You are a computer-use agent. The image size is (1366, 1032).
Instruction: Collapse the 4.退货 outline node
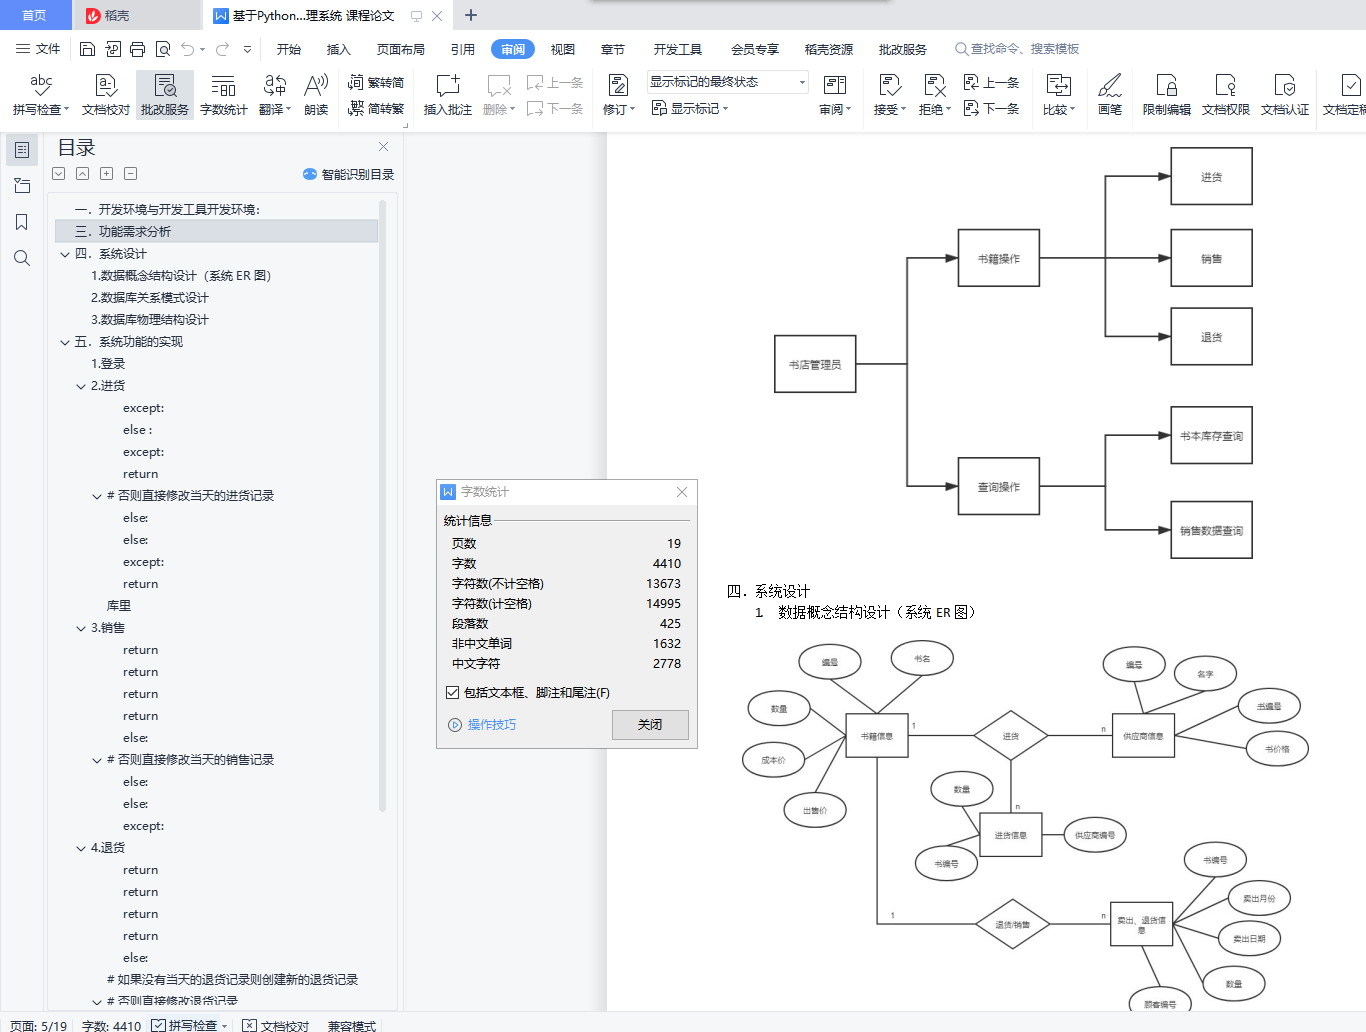pyautogui.click(x=81, y=848)
